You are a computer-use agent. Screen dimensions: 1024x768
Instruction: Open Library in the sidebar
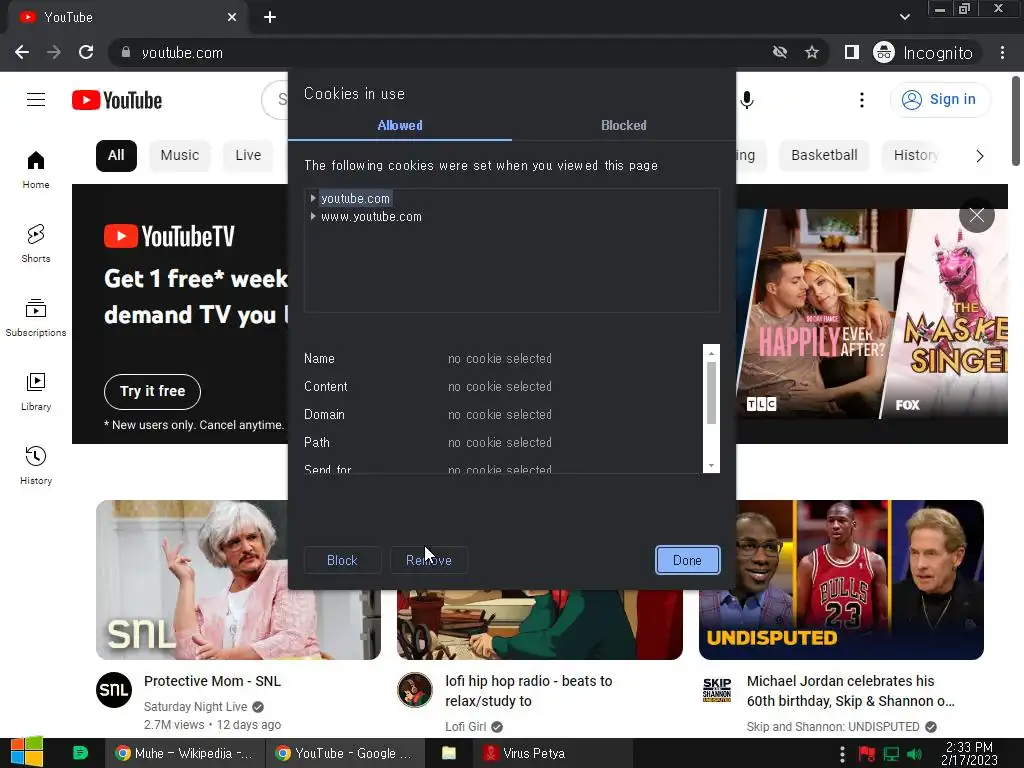36,392
